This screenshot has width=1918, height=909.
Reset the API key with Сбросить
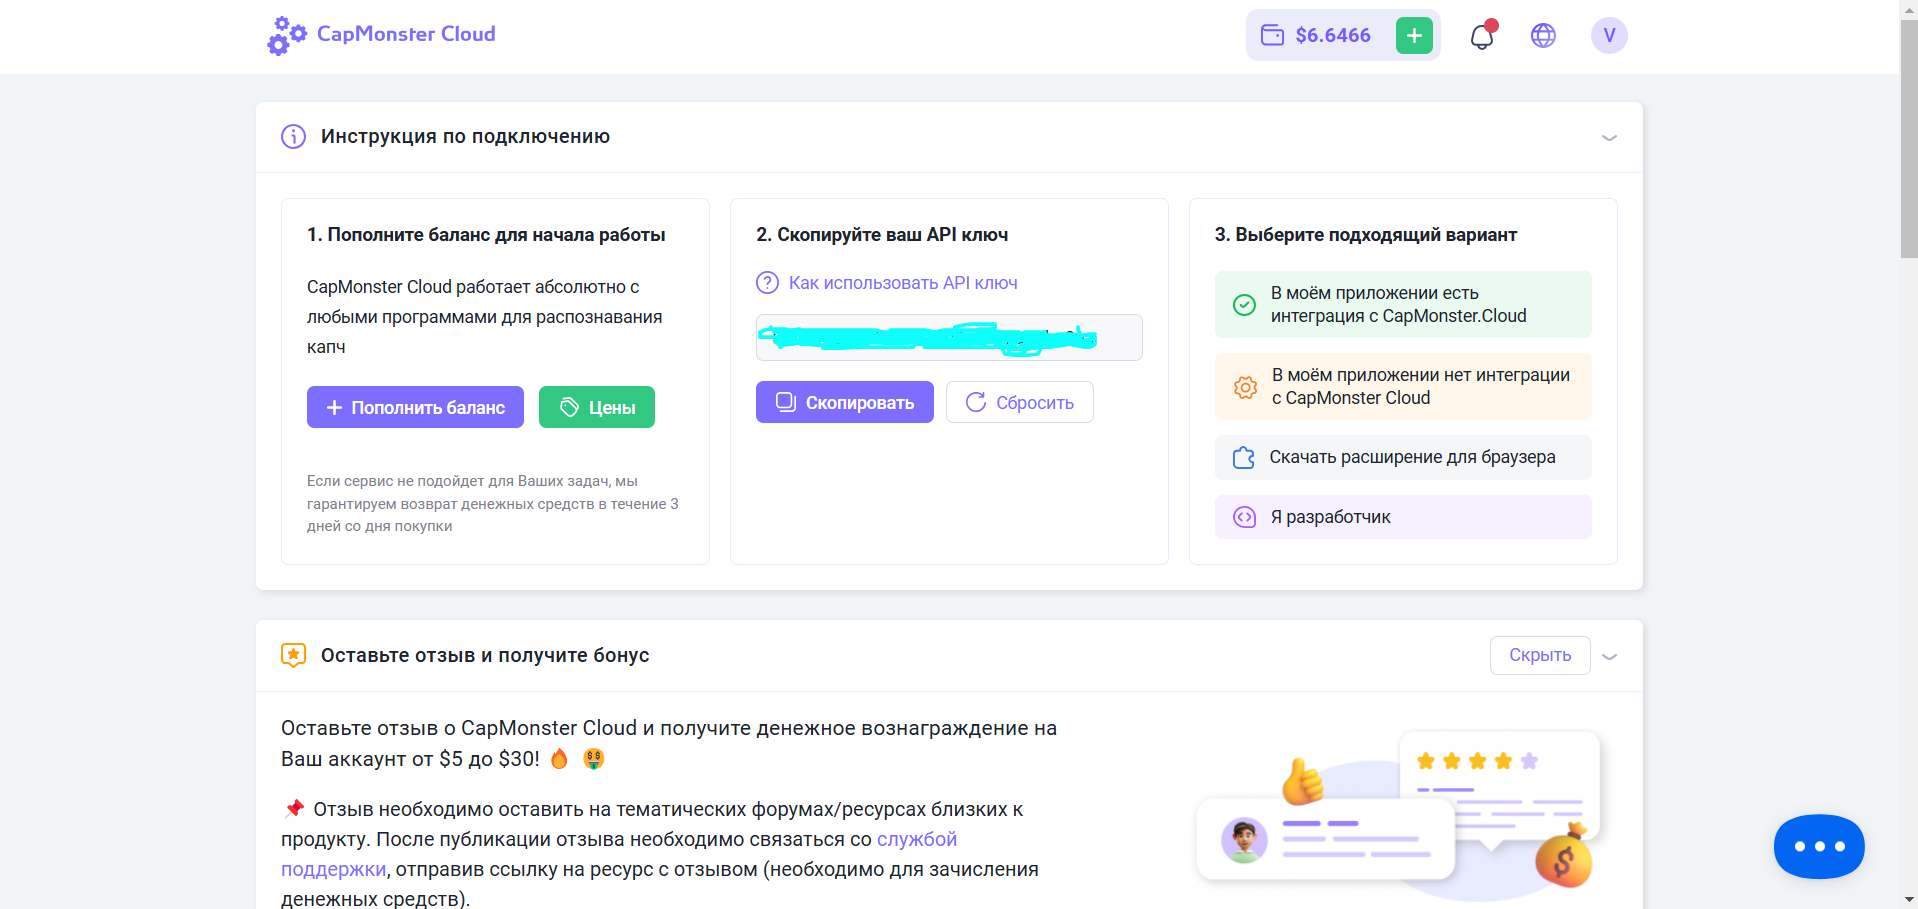coord(1020,402)
